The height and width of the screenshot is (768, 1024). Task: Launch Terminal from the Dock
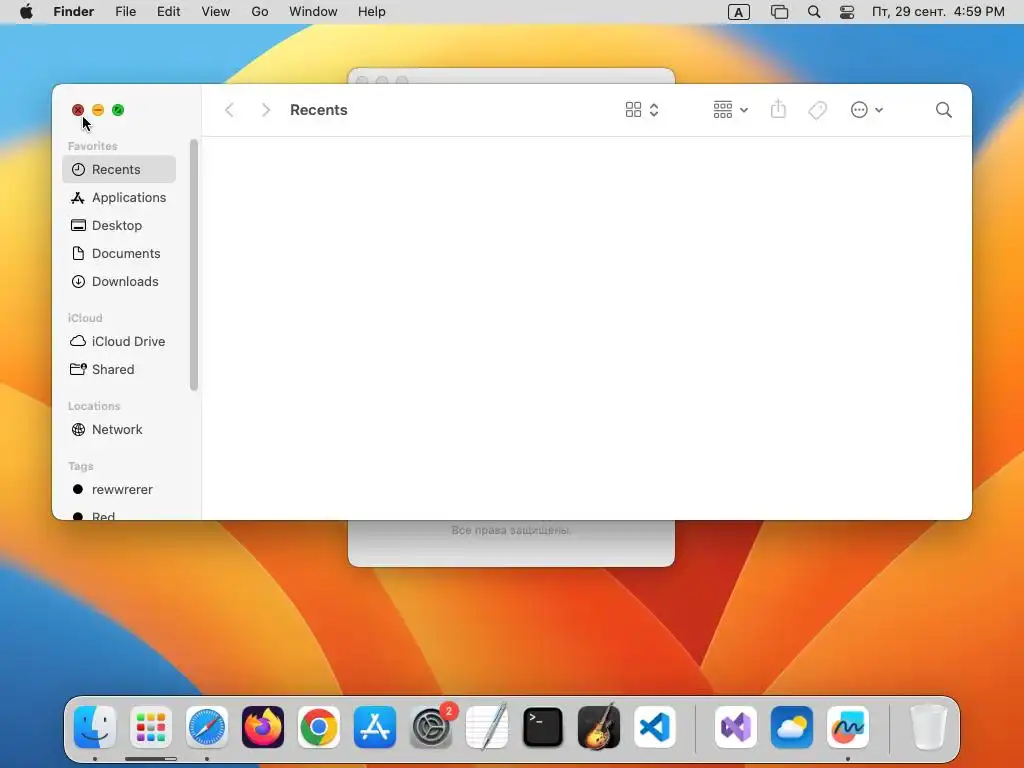coord(543,727)
